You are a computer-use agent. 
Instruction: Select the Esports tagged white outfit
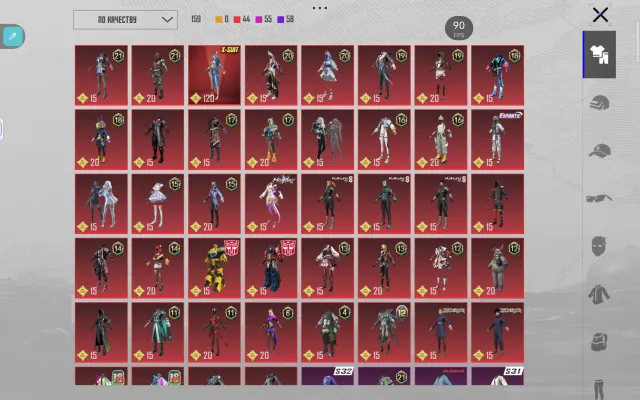(498, 140)
